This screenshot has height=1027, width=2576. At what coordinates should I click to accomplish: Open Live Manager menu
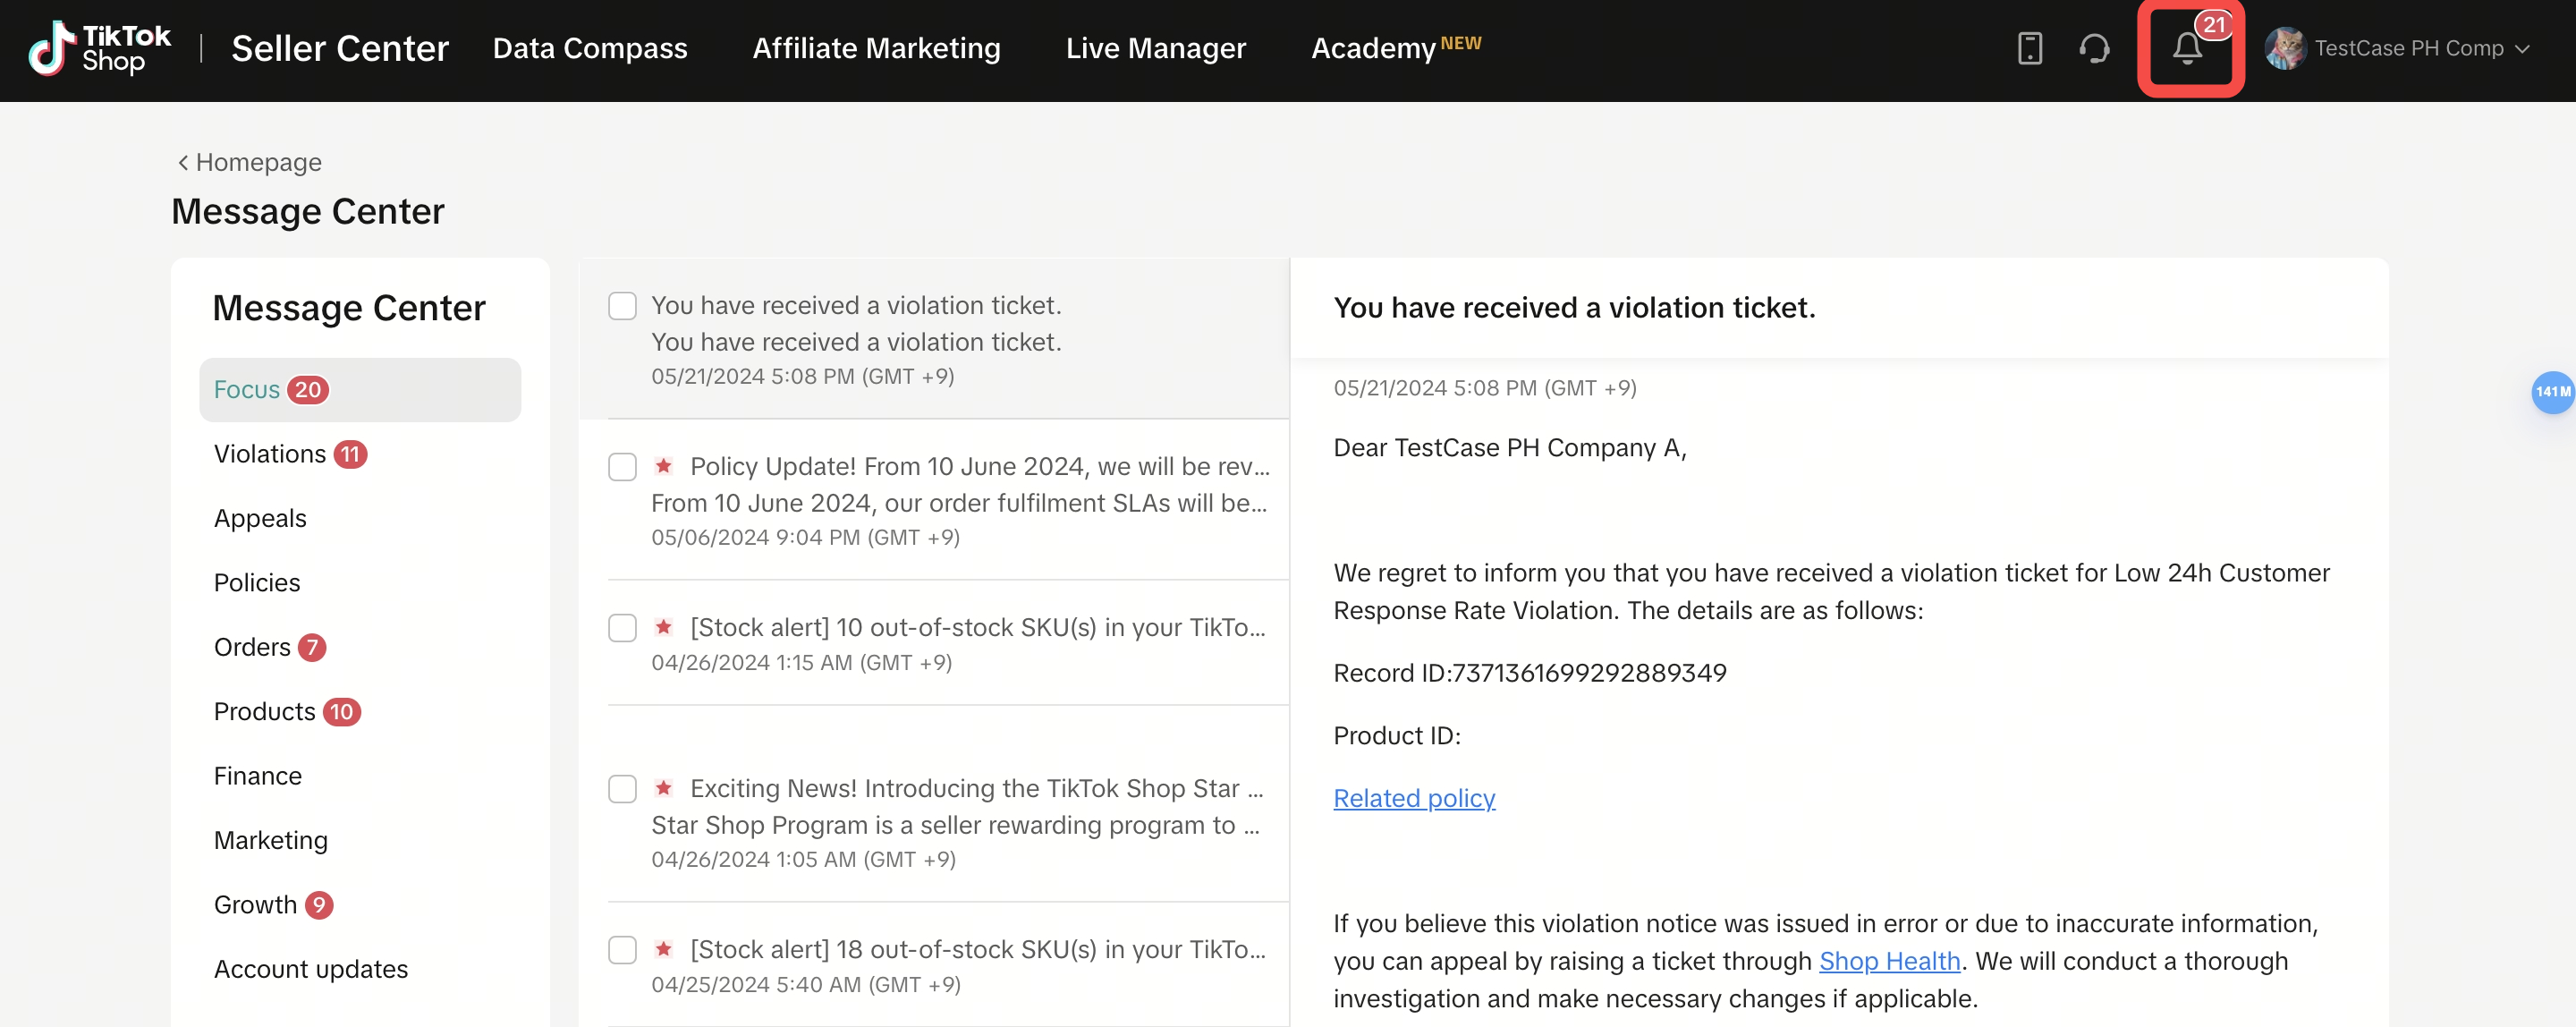(1155, 48)
